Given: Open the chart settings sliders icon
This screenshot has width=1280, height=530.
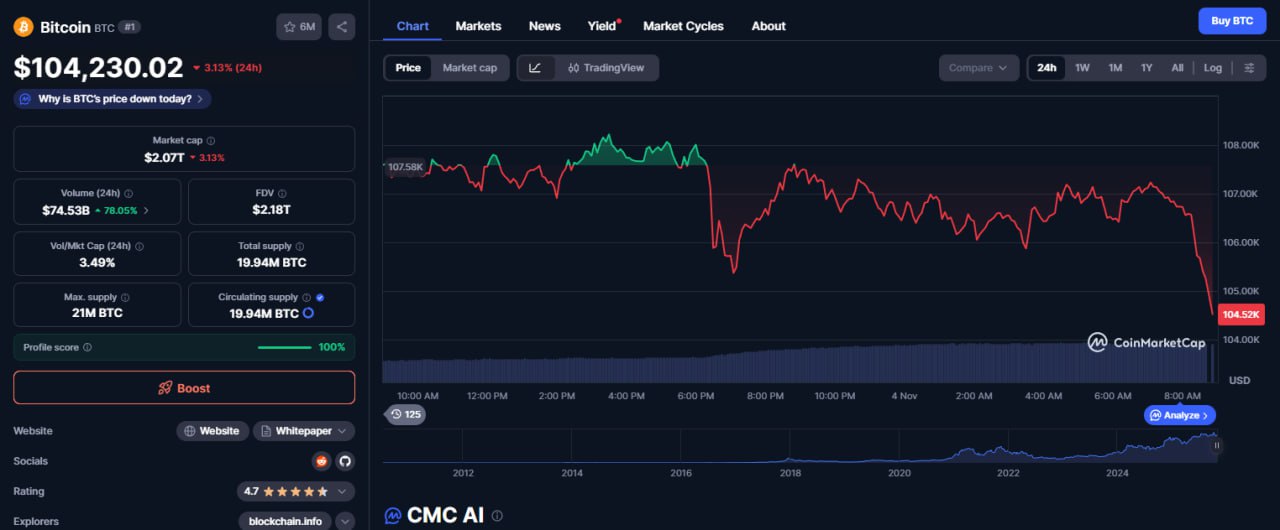Looking at the screenshot, I should (1249, 68).
